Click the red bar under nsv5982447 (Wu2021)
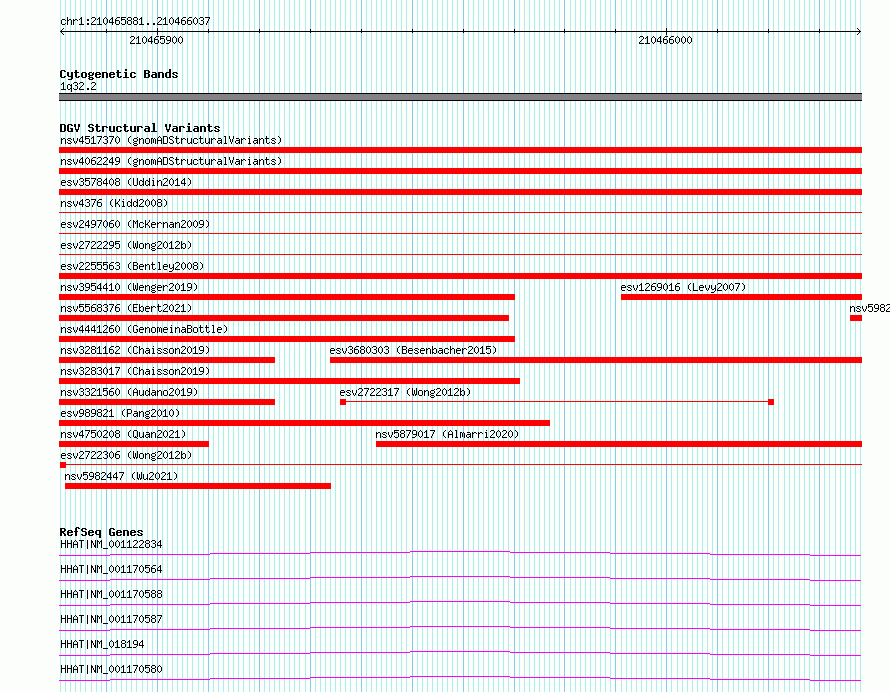890x692 pixels. [x=198, y=486]
